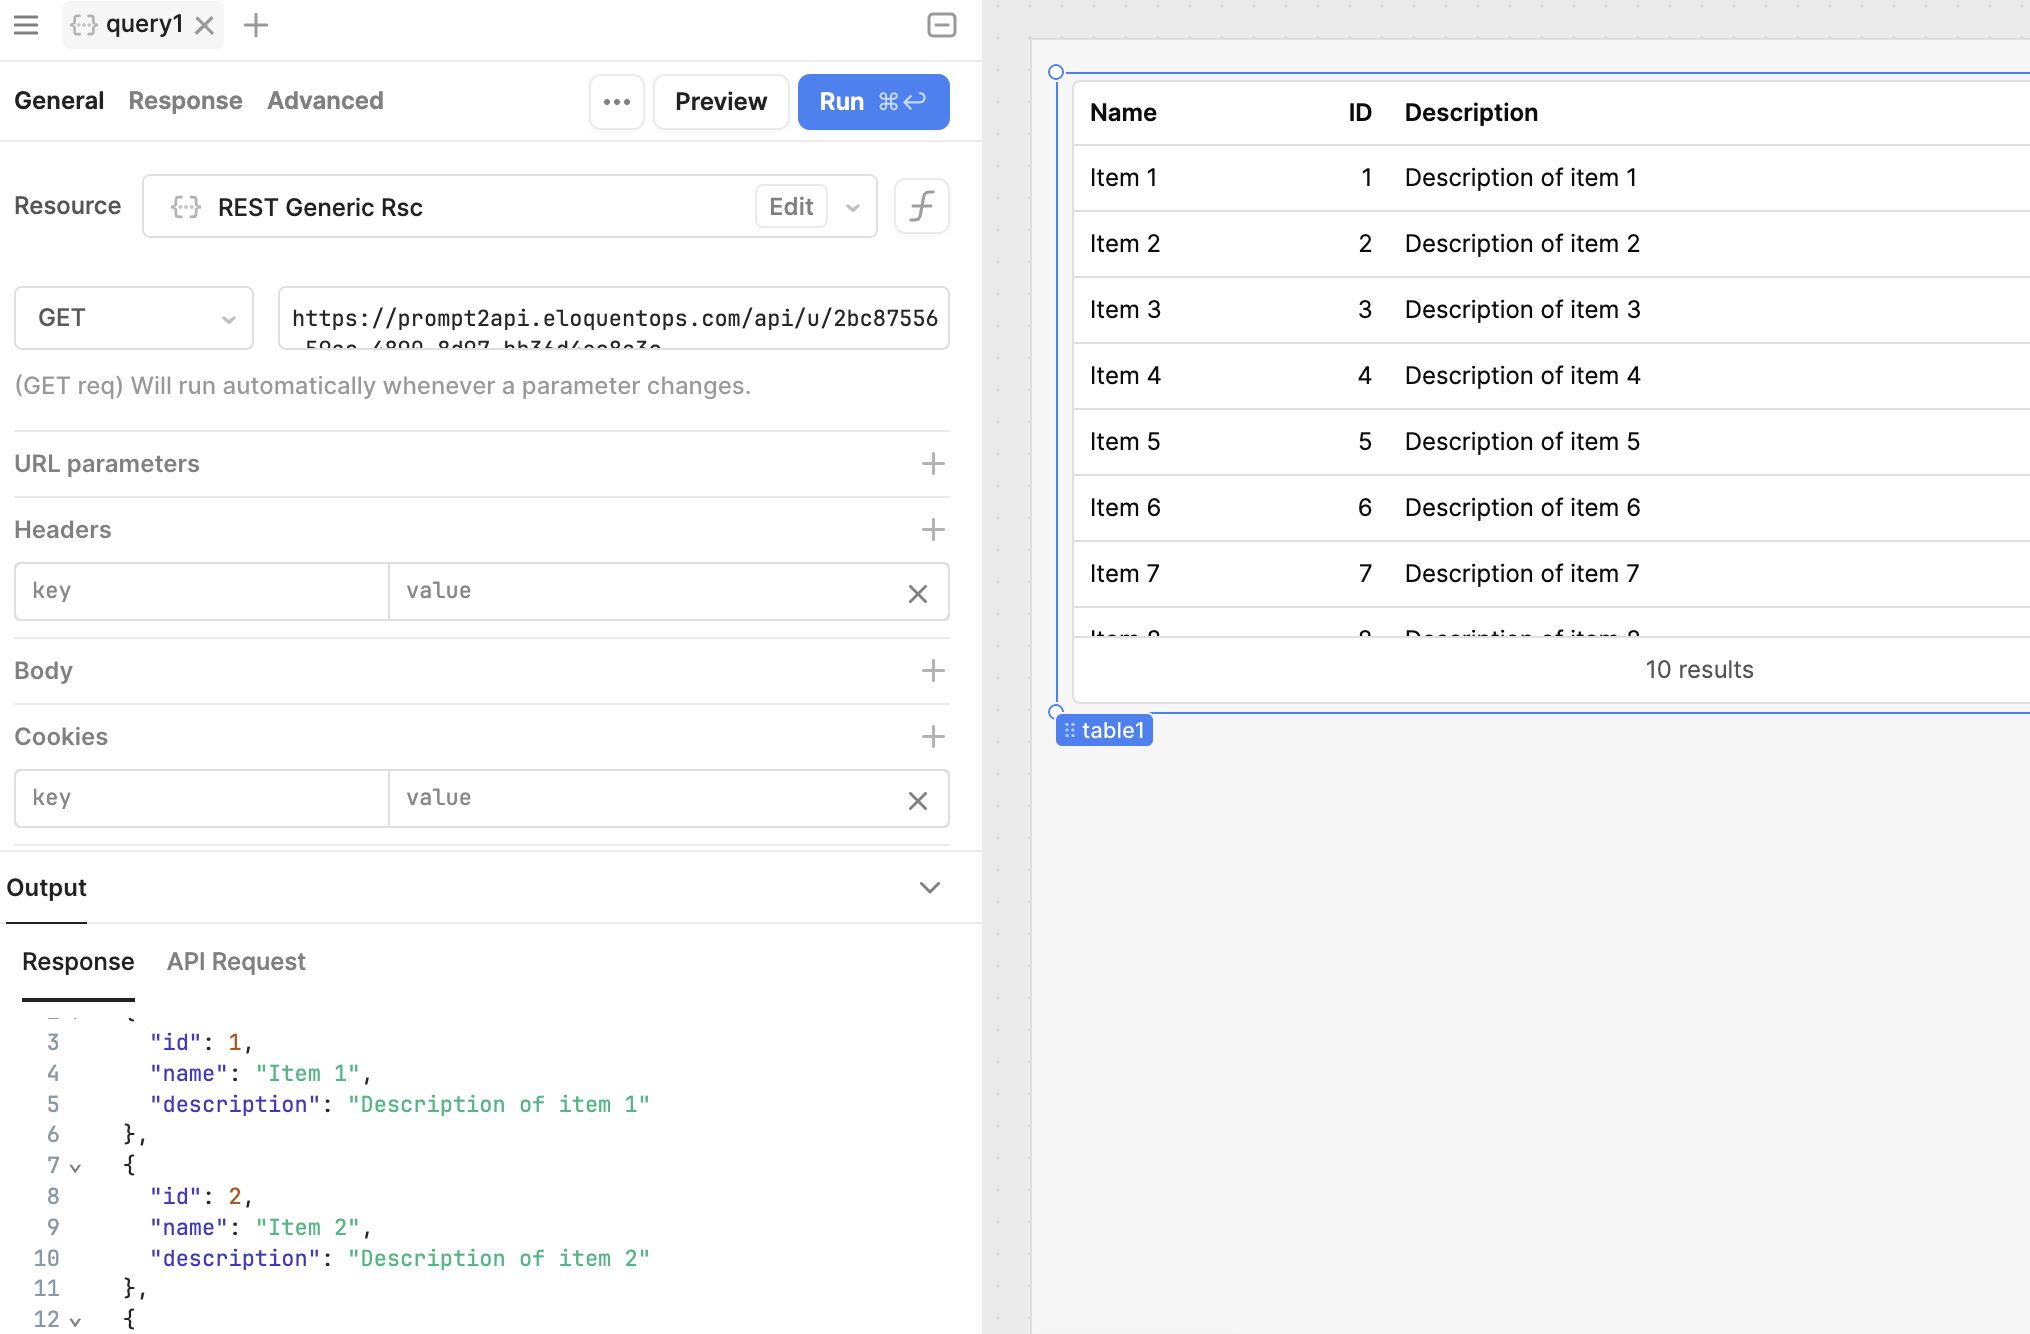Add a new query with plus icon
The image size is (2030, 1334).
tap(256, 25)
